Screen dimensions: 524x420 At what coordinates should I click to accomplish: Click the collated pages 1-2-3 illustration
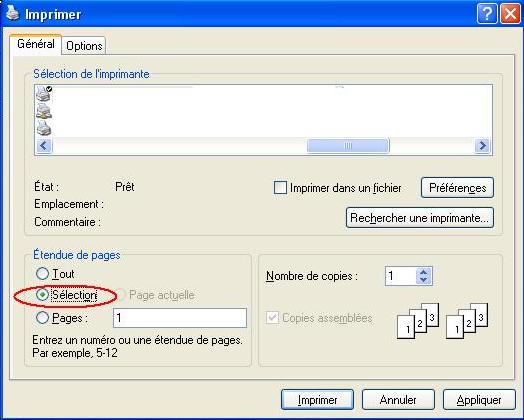tap(442, 321)
